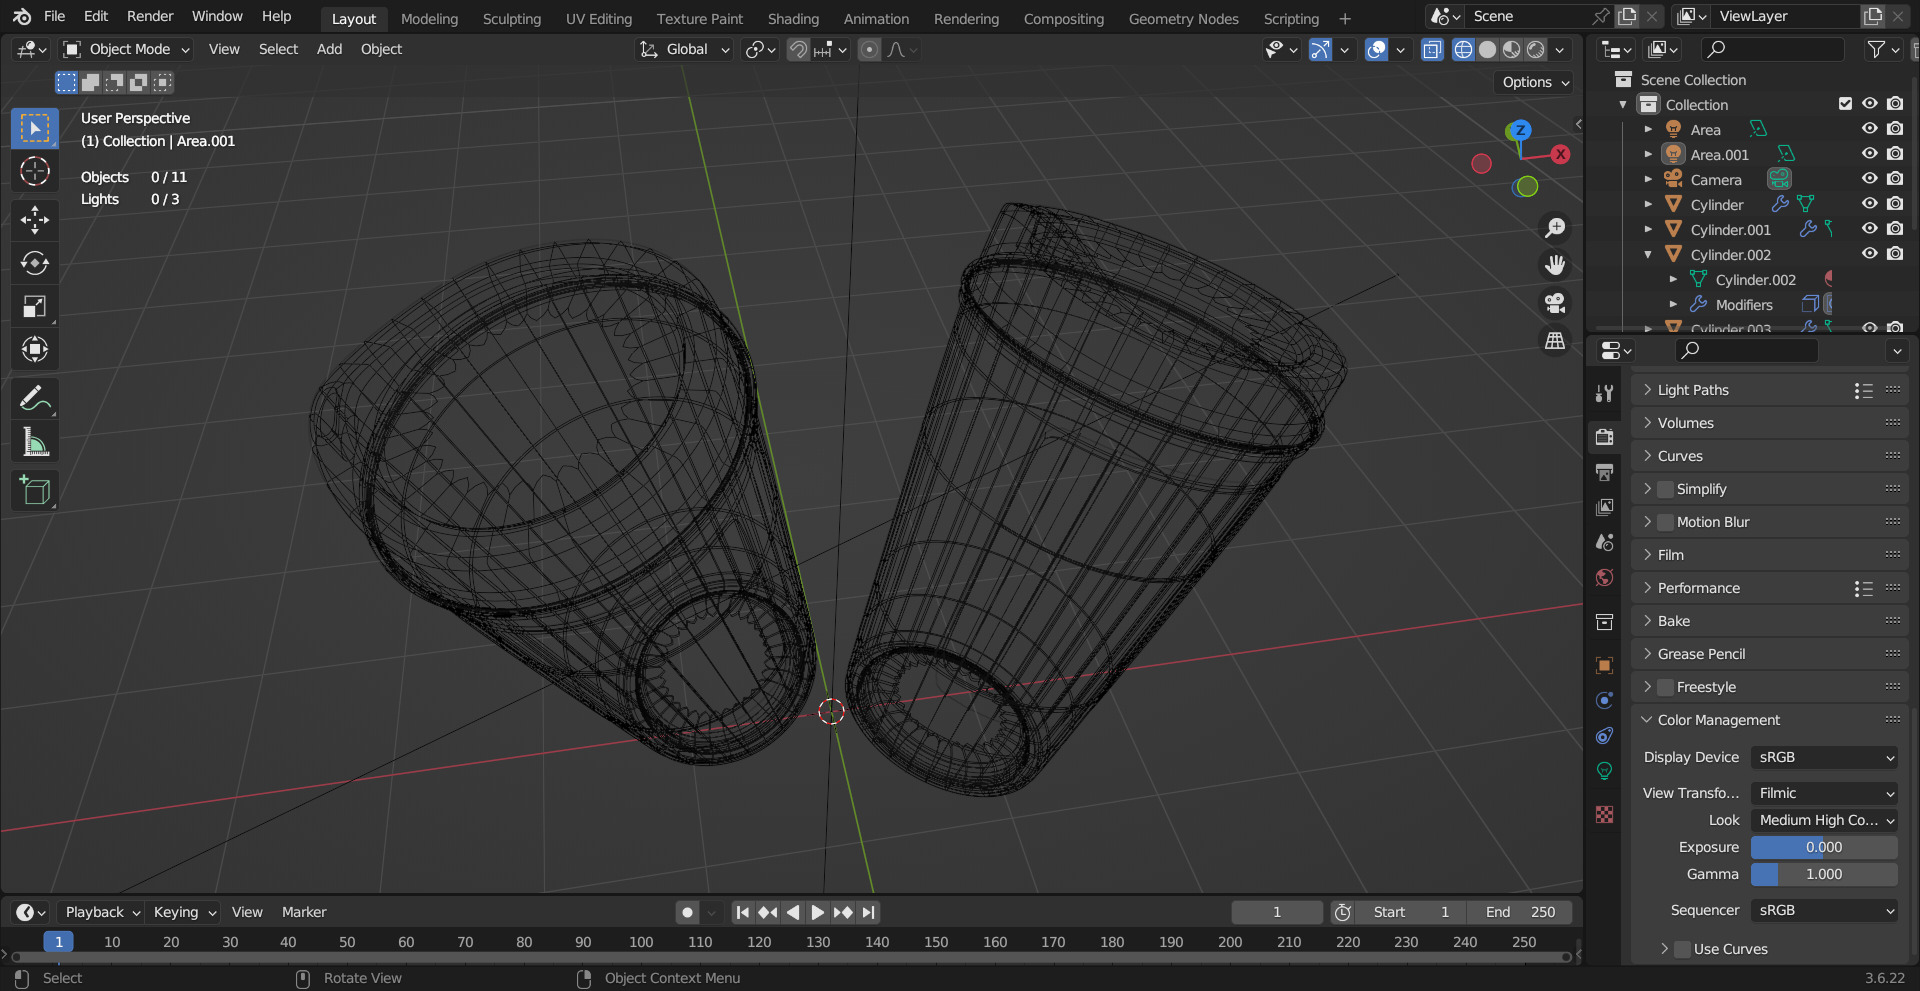Enable the Use Curves checkbox
This screenshot has width=1920, height=991.
[1683, 949]
